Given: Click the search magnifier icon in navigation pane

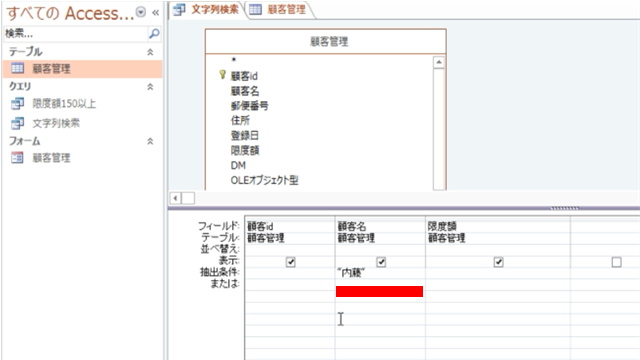Looking at the screenshot, I should click(154, 33).
